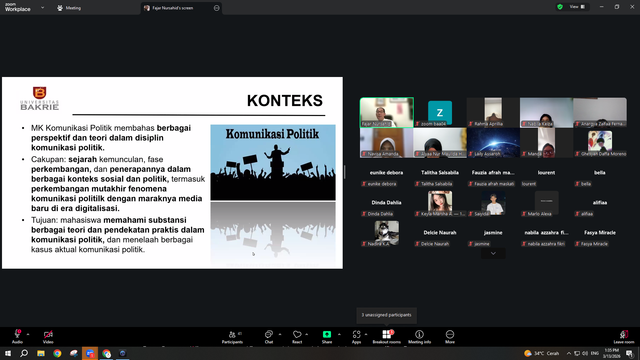Open the Windows Start menu
The height and width of the screenshot is (360, 640).
pyautogui.click(x=7, y=353)
